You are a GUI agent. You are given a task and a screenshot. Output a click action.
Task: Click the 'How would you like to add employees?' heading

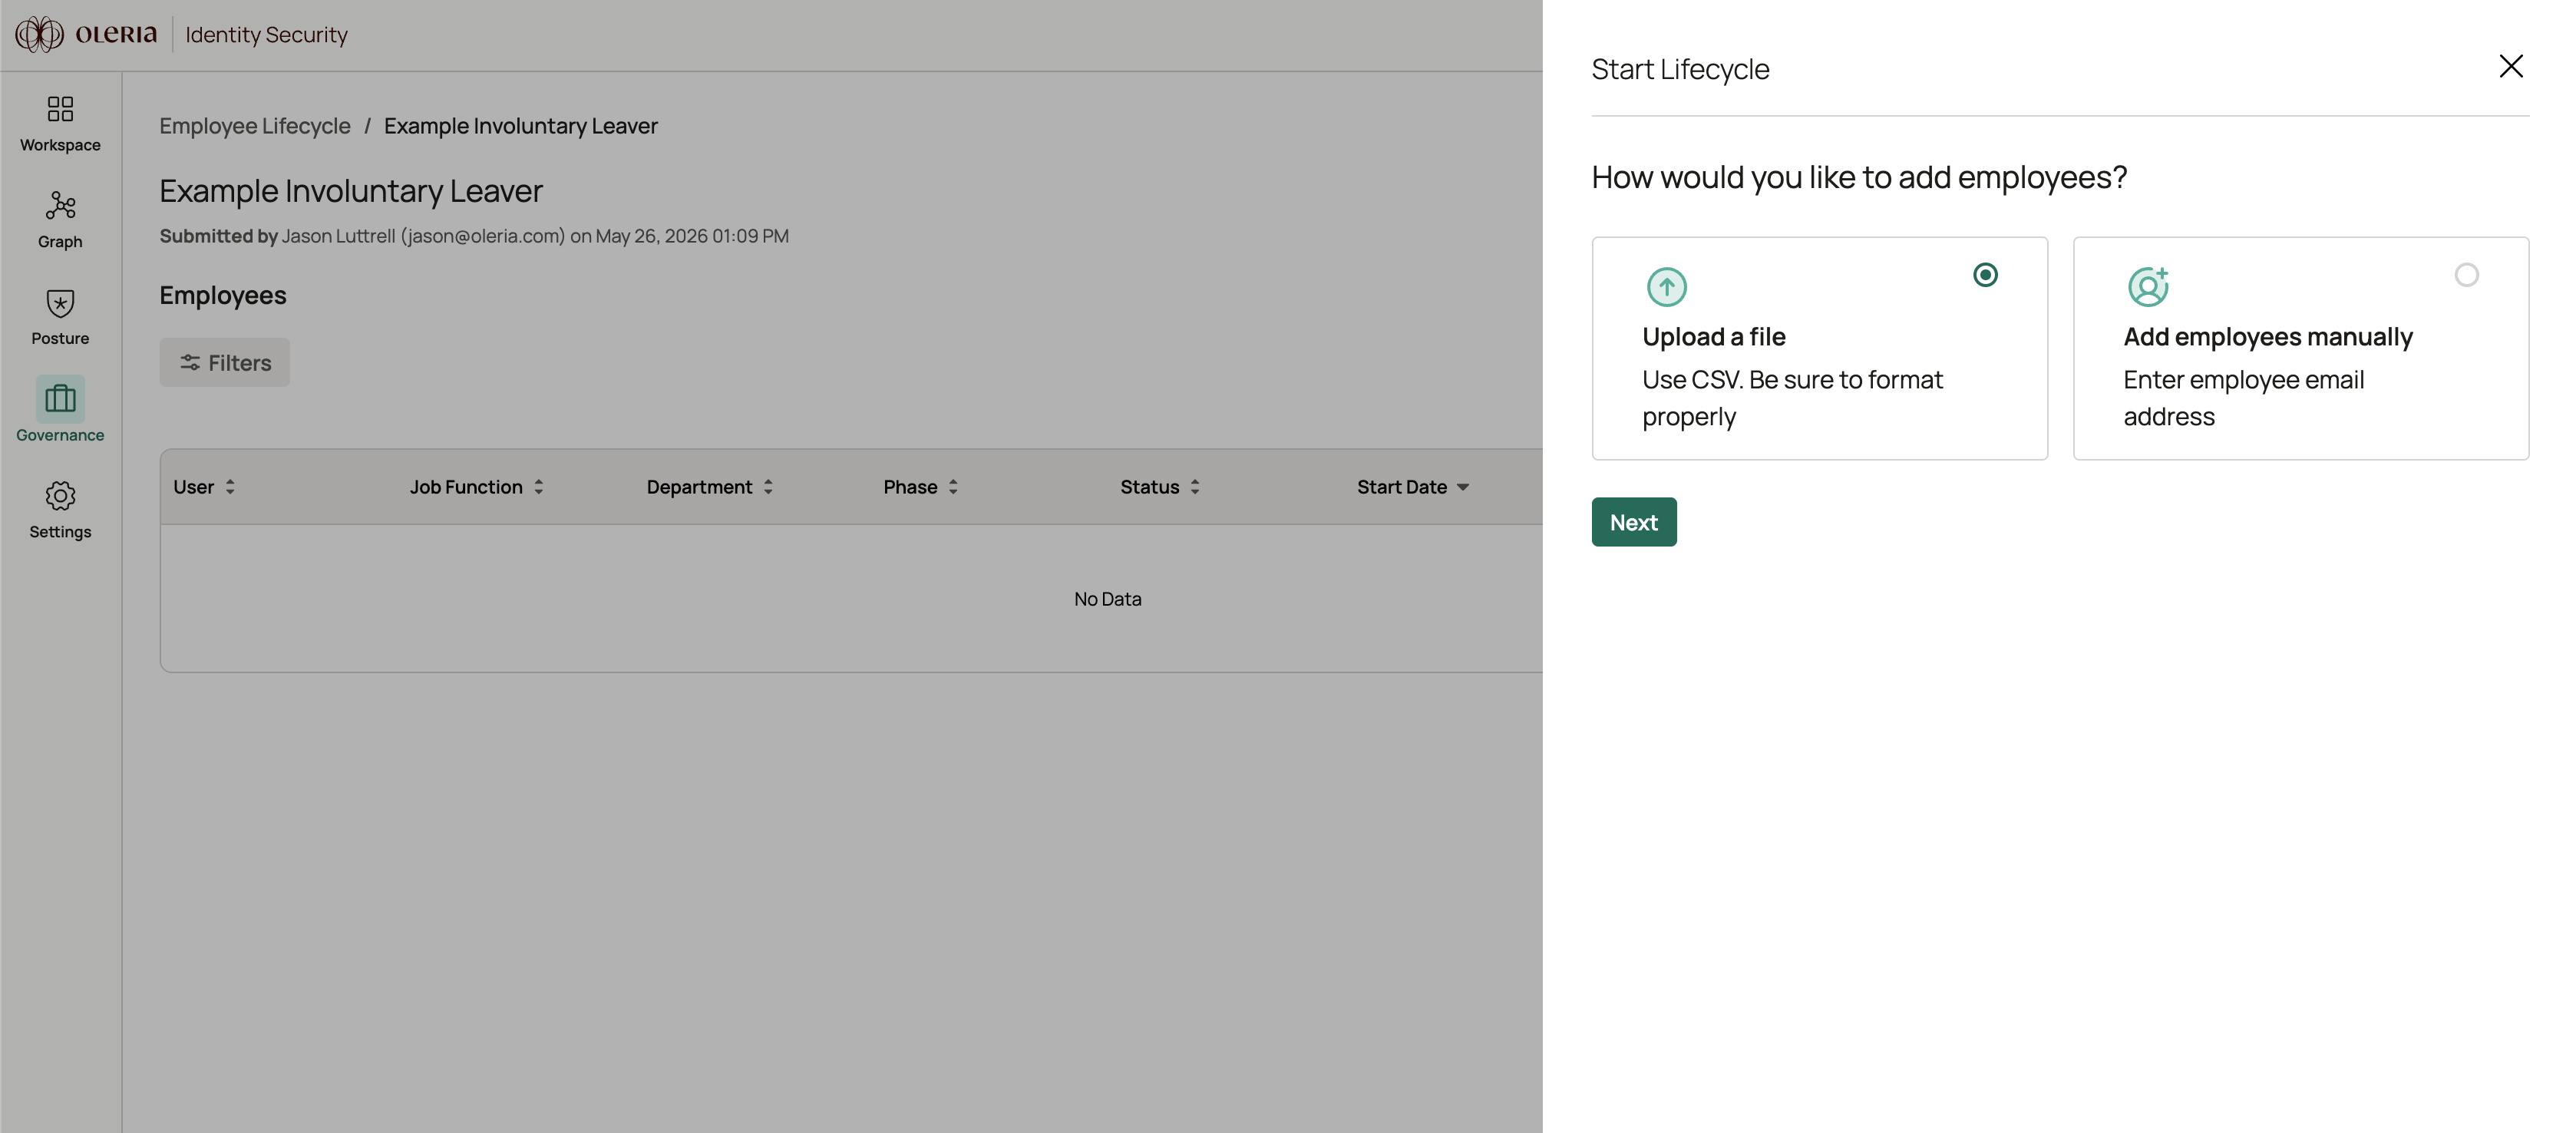click(1859, 177)
